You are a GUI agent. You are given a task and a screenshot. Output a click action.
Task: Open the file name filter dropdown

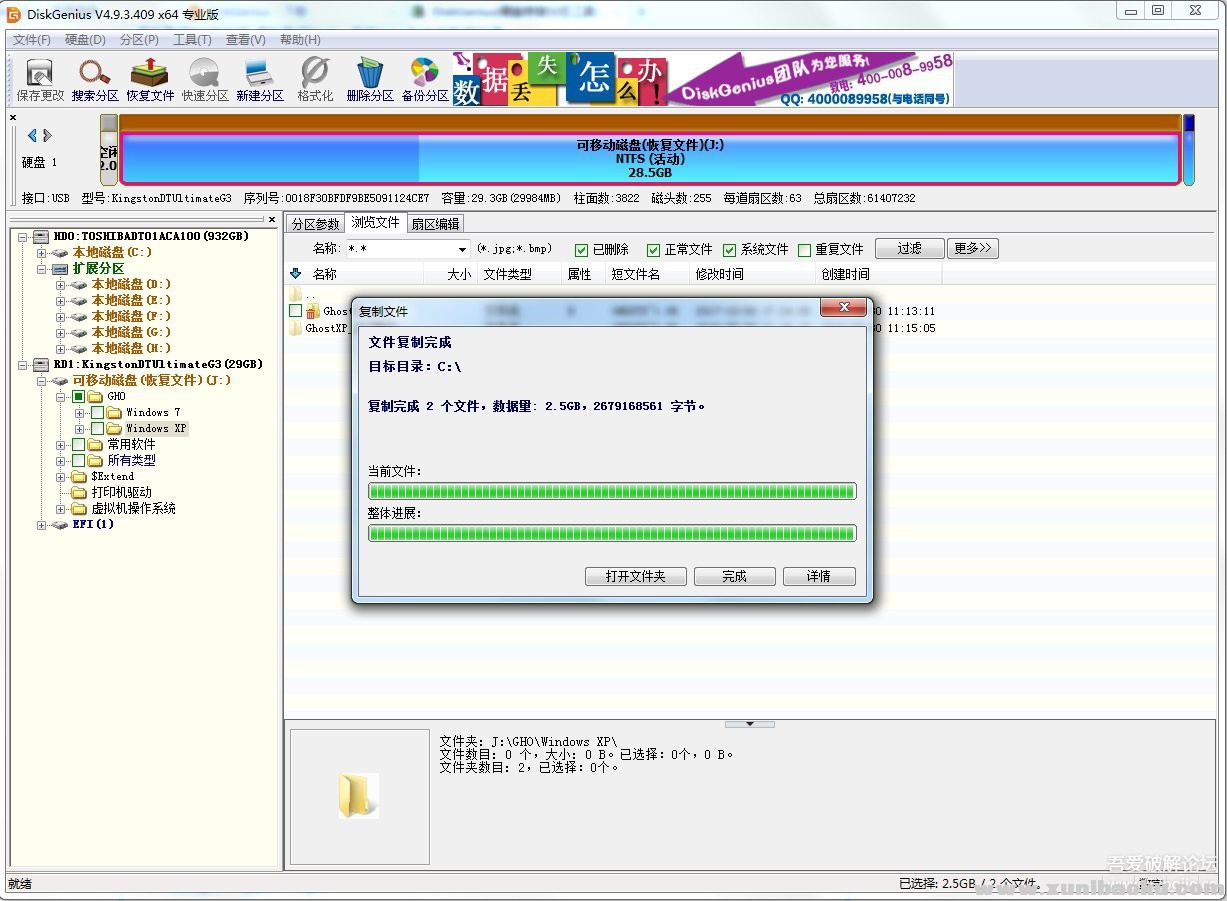(x=460, y=249)
